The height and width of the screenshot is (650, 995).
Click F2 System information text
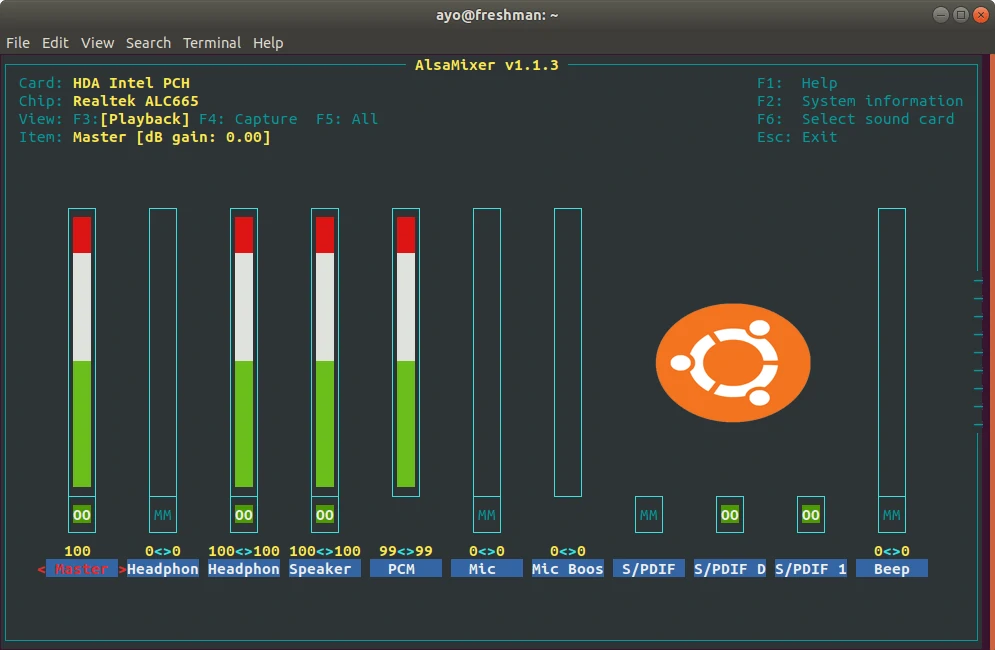click(860, 101)
